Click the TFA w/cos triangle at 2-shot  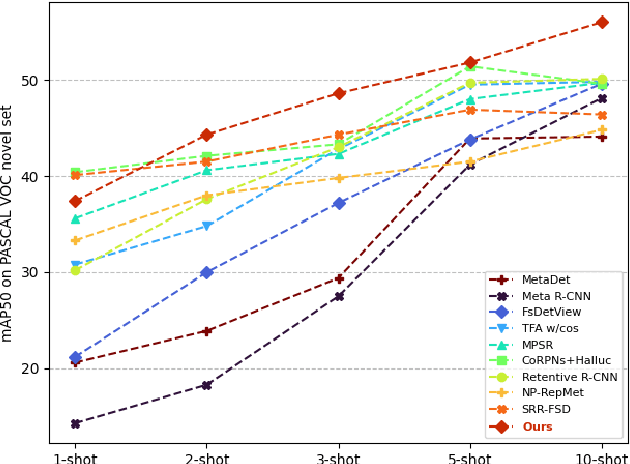207,226
